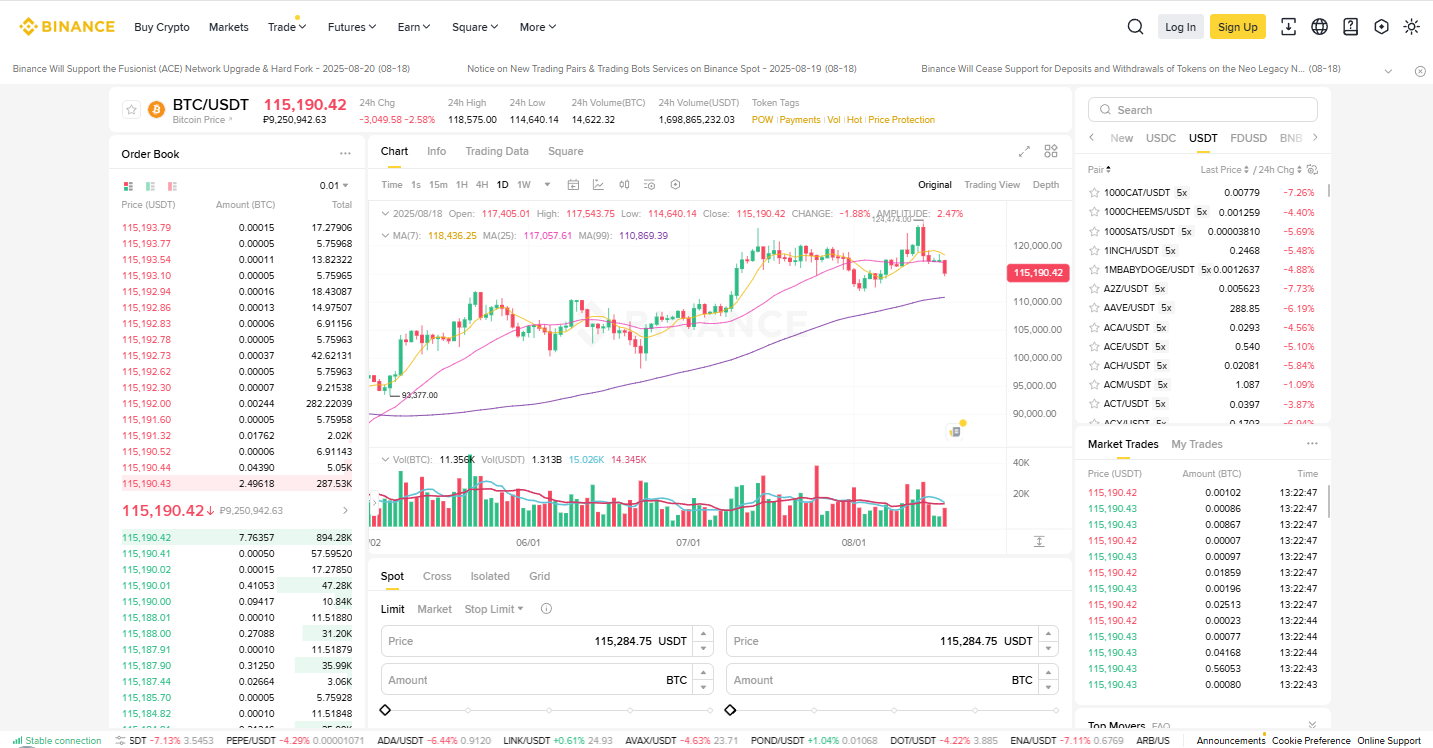Click the Sign Up button
Viewport: 1433px width, 748px height.
pyautogui.click(x=1238, y=27)
